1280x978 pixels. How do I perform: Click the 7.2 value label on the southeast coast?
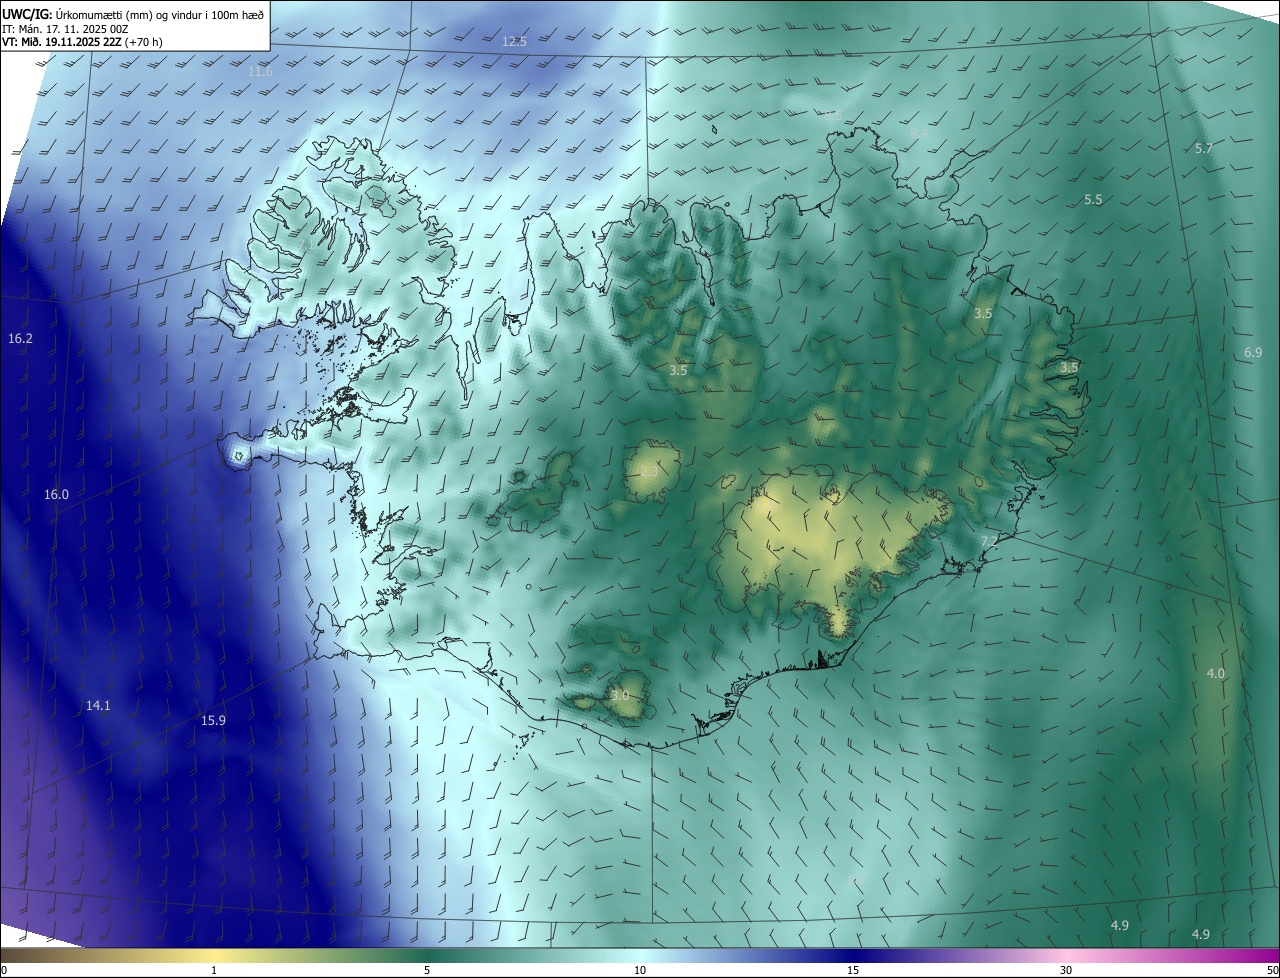coord(988,541)
